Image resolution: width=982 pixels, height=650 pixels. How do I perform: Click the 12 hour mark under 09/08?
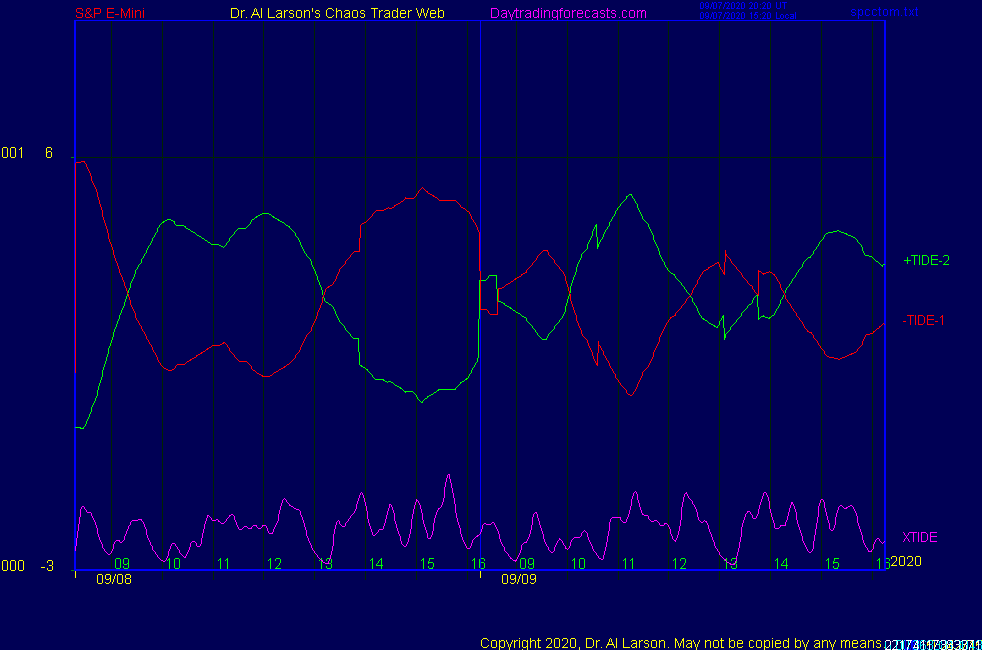274,564
